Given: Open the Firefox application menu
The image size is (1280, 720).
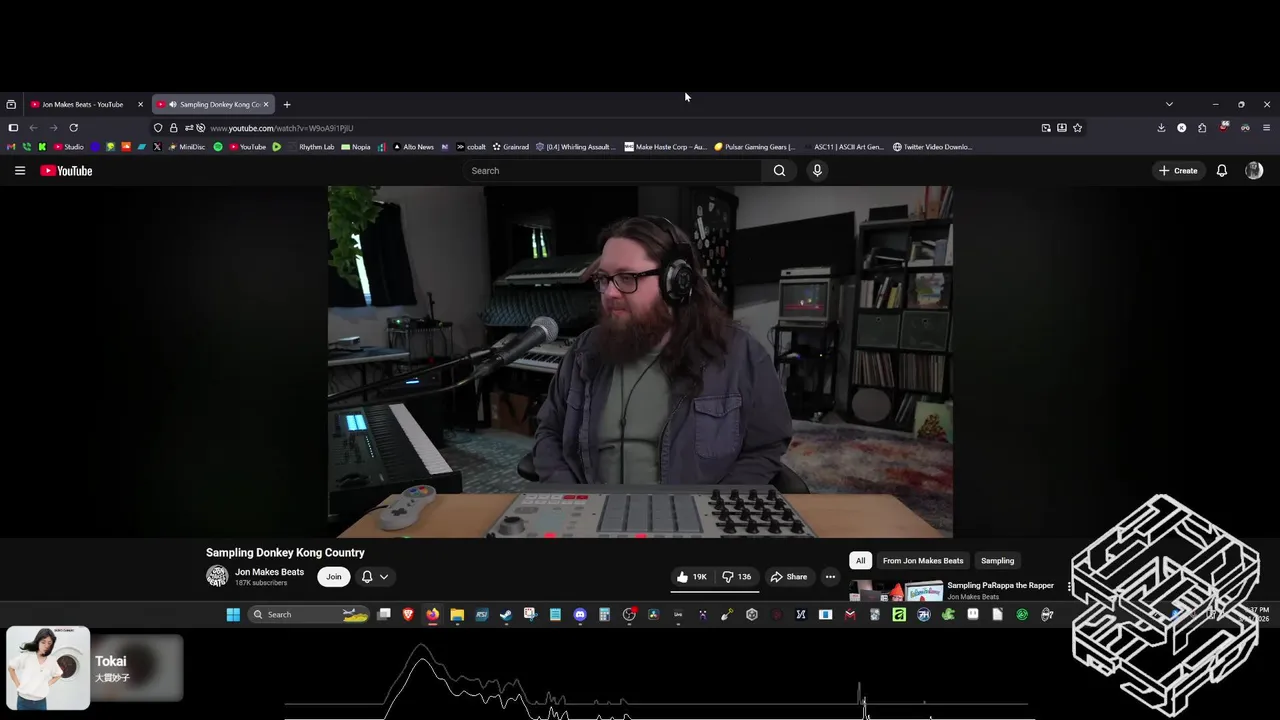Looking at the screenshot, I should point(1266,128).
